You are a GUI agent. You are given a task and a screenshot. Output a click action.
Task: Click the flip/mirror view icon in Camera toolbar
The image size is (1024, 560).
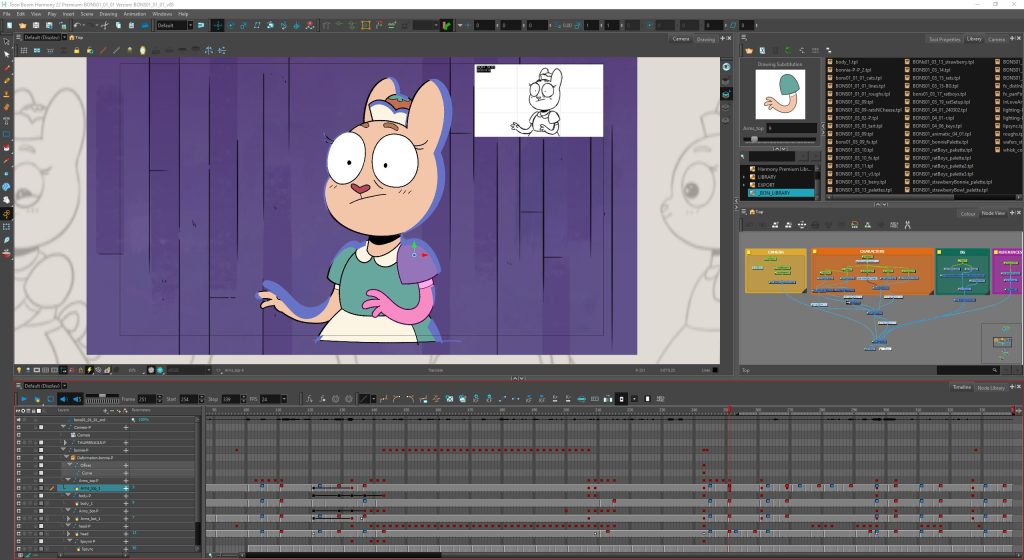(x=208, y=50)
